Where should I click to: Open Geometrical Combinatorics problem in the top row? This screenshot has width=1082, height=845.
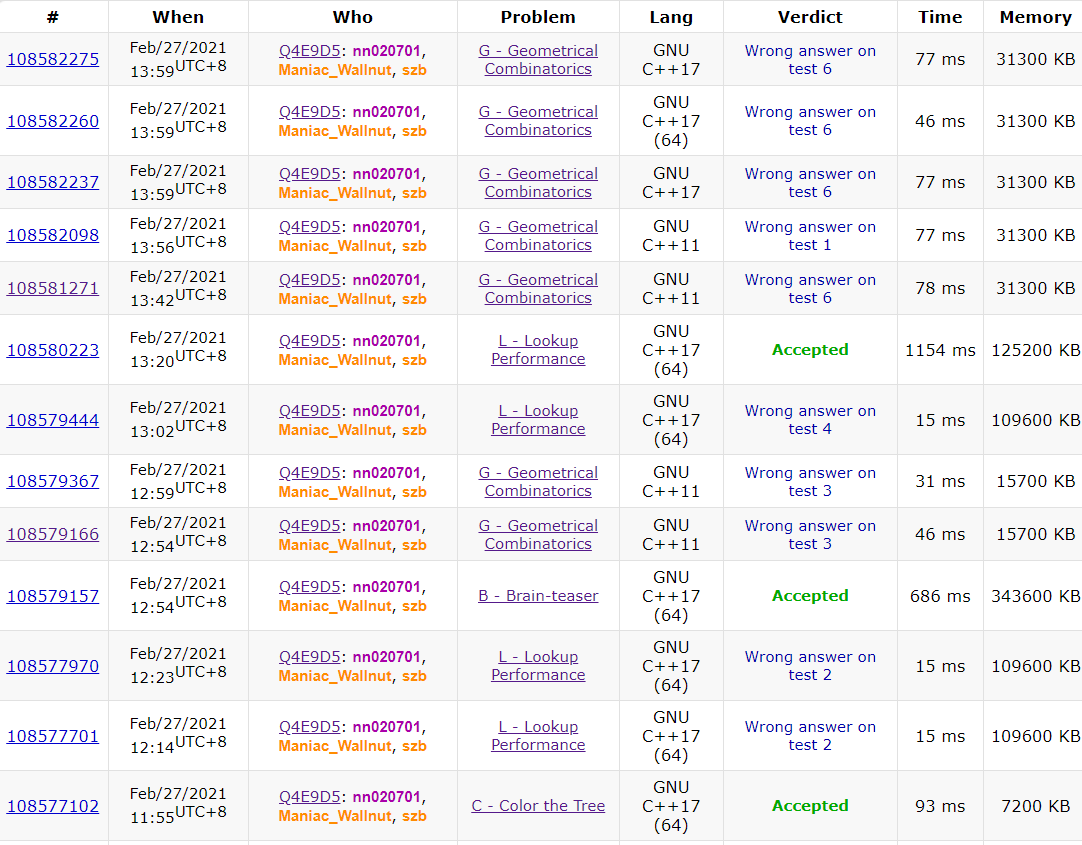(x=538, y=59)
